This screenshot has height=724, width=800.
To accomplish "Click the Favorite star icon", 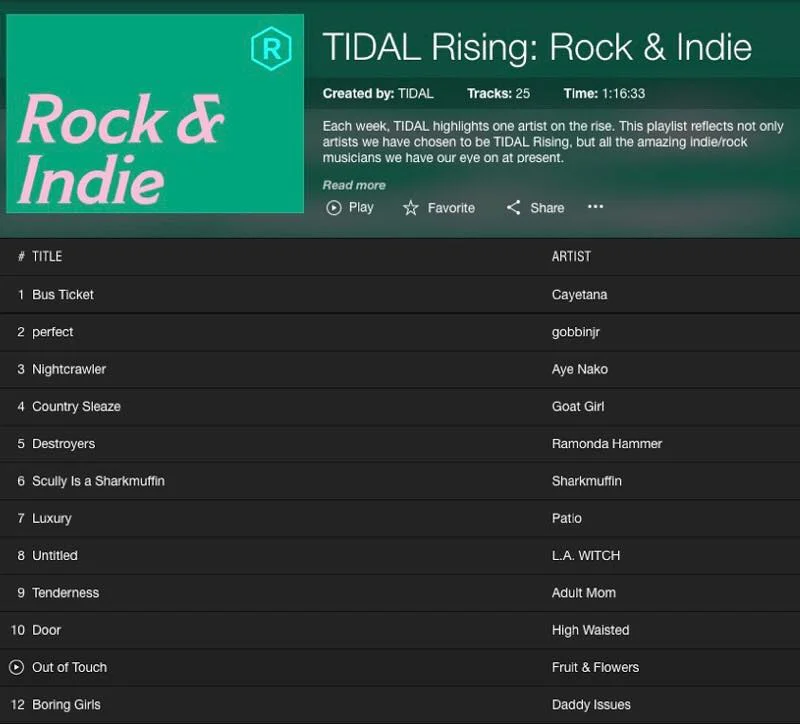I will pyautogui.click(x=411, y=208).
